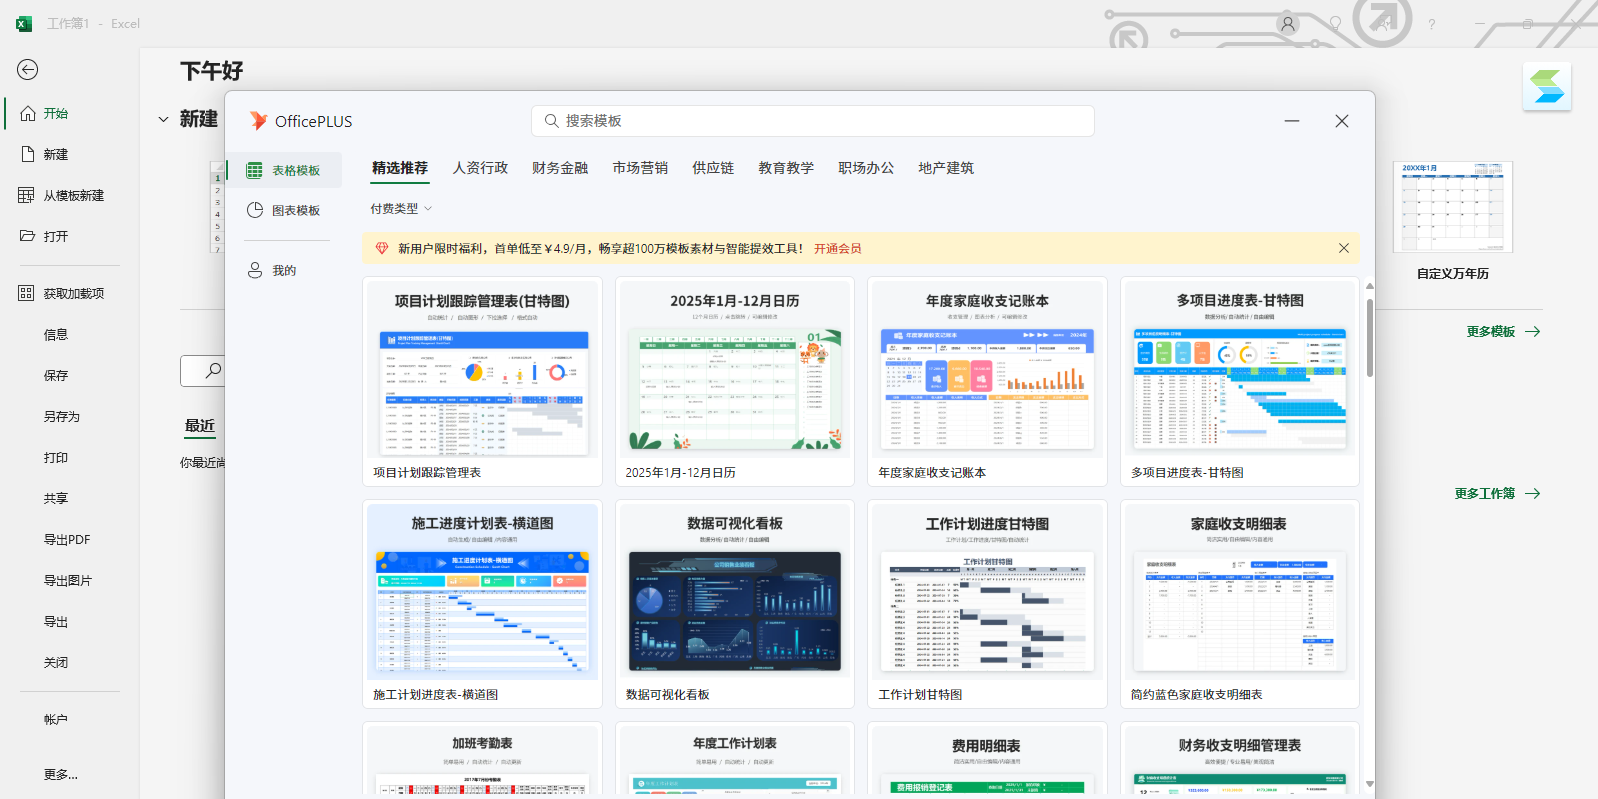1598x799 pixels.
Task: Switch to the 财务金融 tab
Action: coord(560,168)
